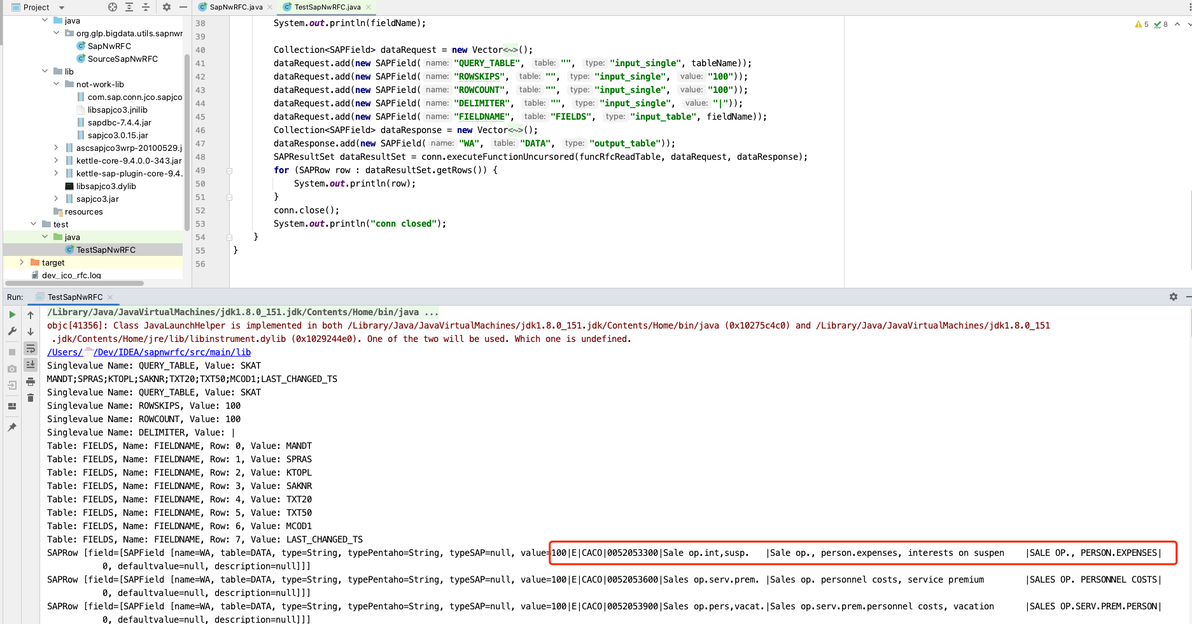Go to next highlighted error arrow
1192x624 pixels.
[x=1189, y=24]
